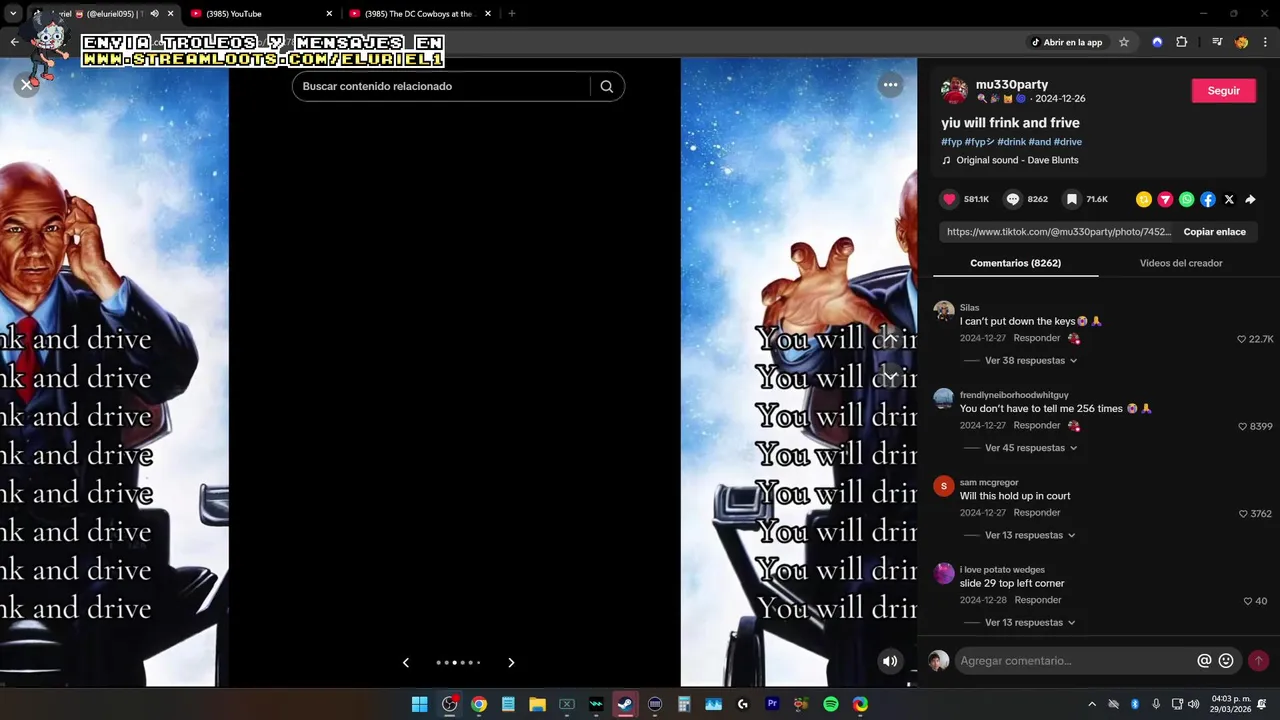Mute the tab audio speaker icon
The width and height of the screenshot is (1280, 720).
tap(154, 14)
